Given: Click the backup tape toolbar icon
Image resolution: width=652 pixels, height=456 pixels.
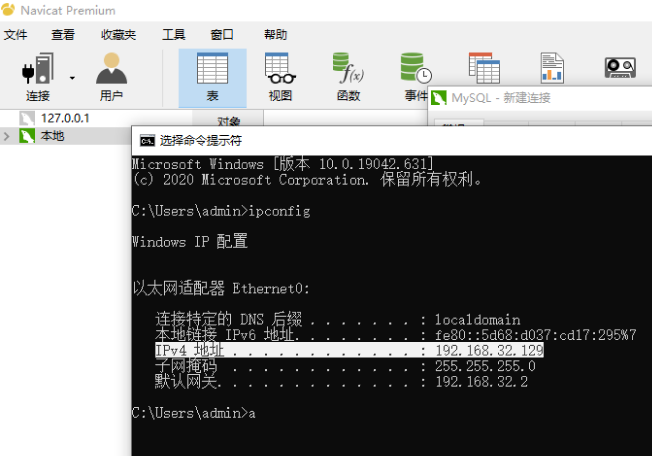Looking at the screenshot, I should click(620, 68).
